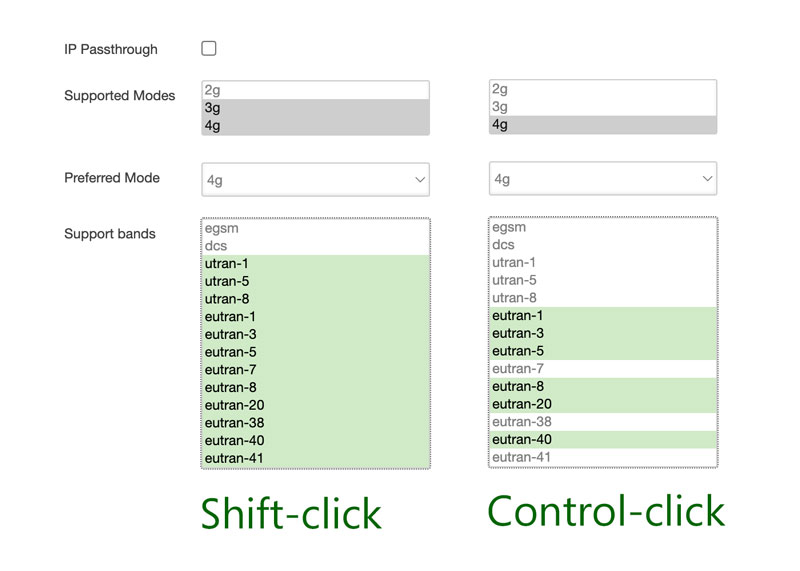Select eutran-41 in left Support bands list
The width and height of the screenshot is (800, 571).
315,458
